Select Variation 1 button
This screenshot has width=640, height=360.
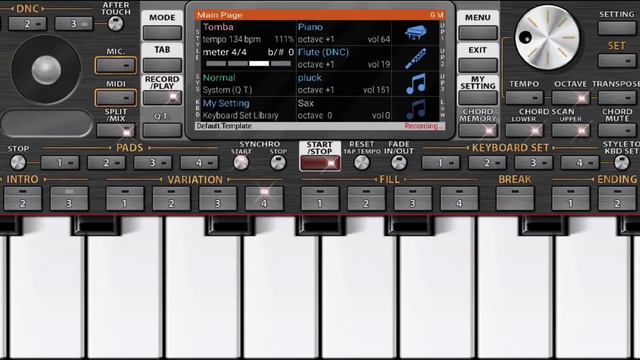[x=125, y=198]
